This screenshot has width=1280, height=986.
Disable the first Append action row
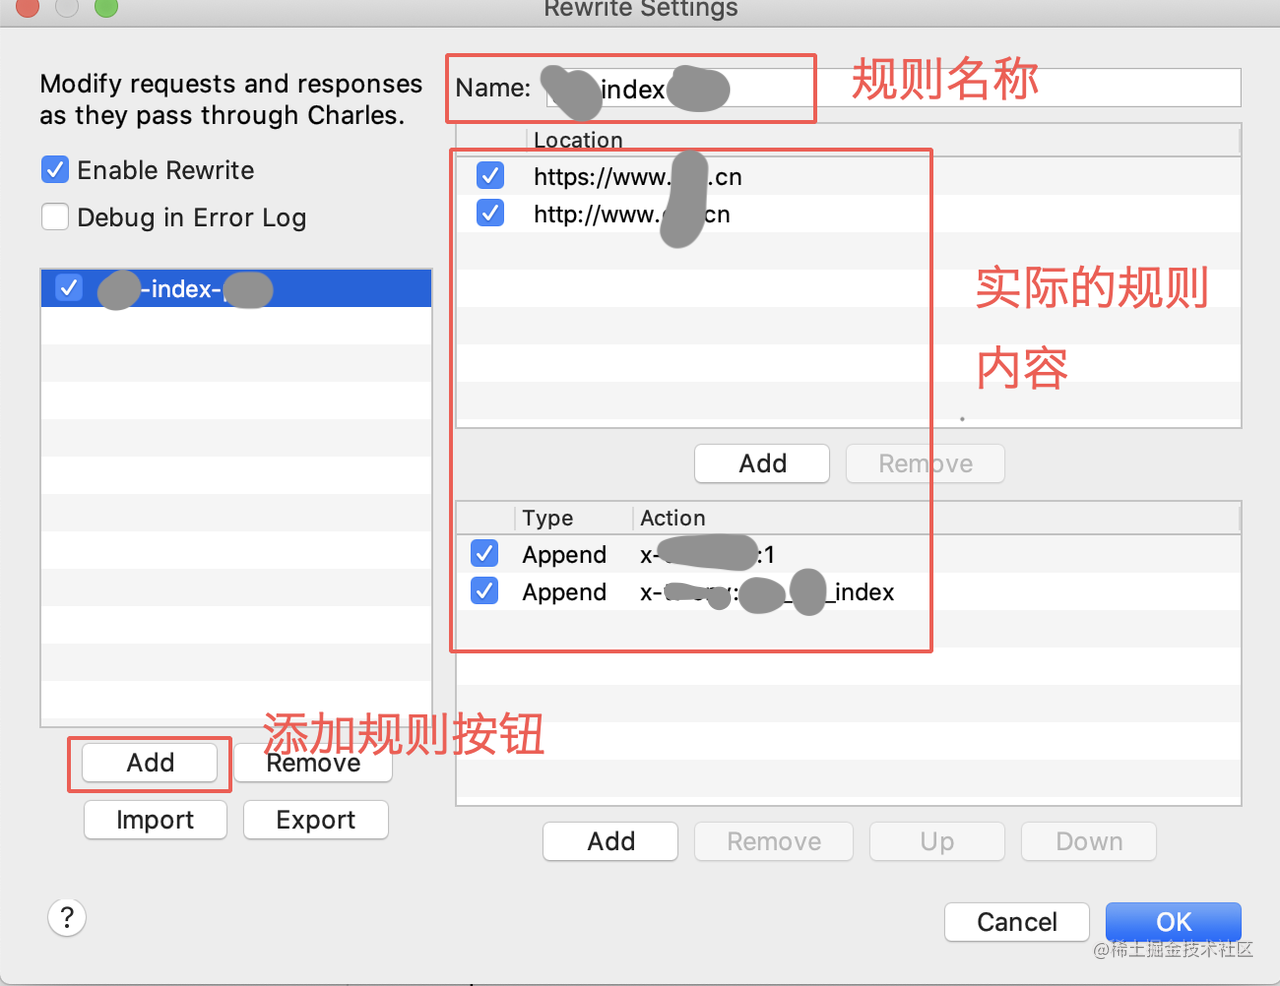[x=484, y=553]
